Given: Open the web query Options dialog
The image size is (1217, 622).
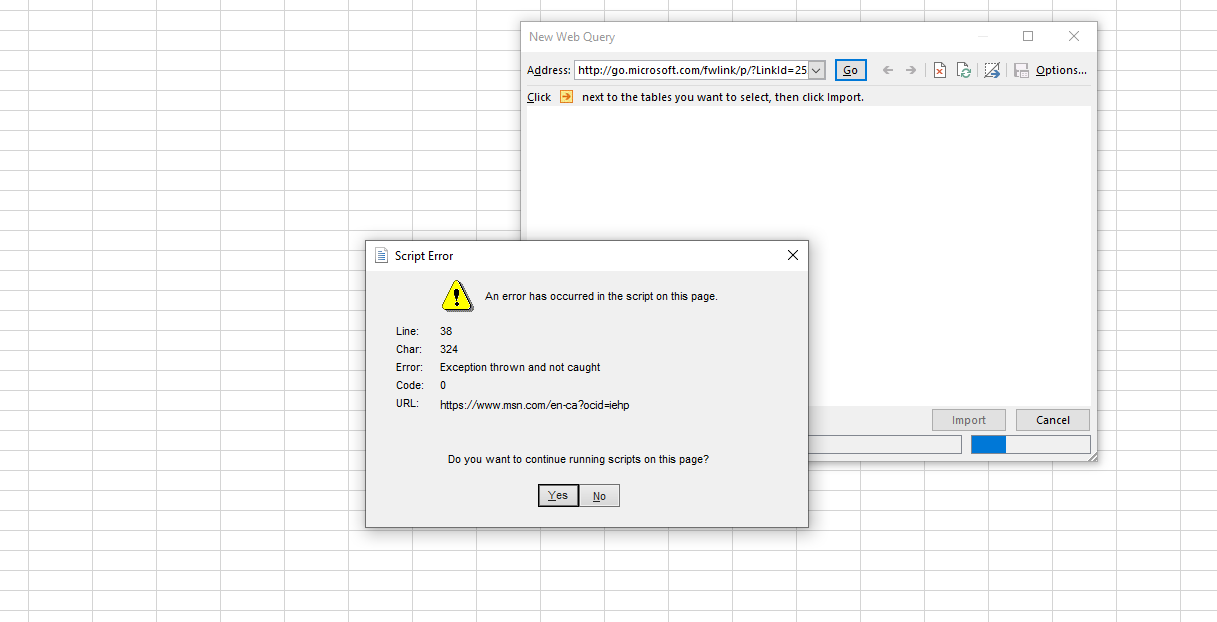Looking at the screenshot, I should click(x=1055, y=70).
